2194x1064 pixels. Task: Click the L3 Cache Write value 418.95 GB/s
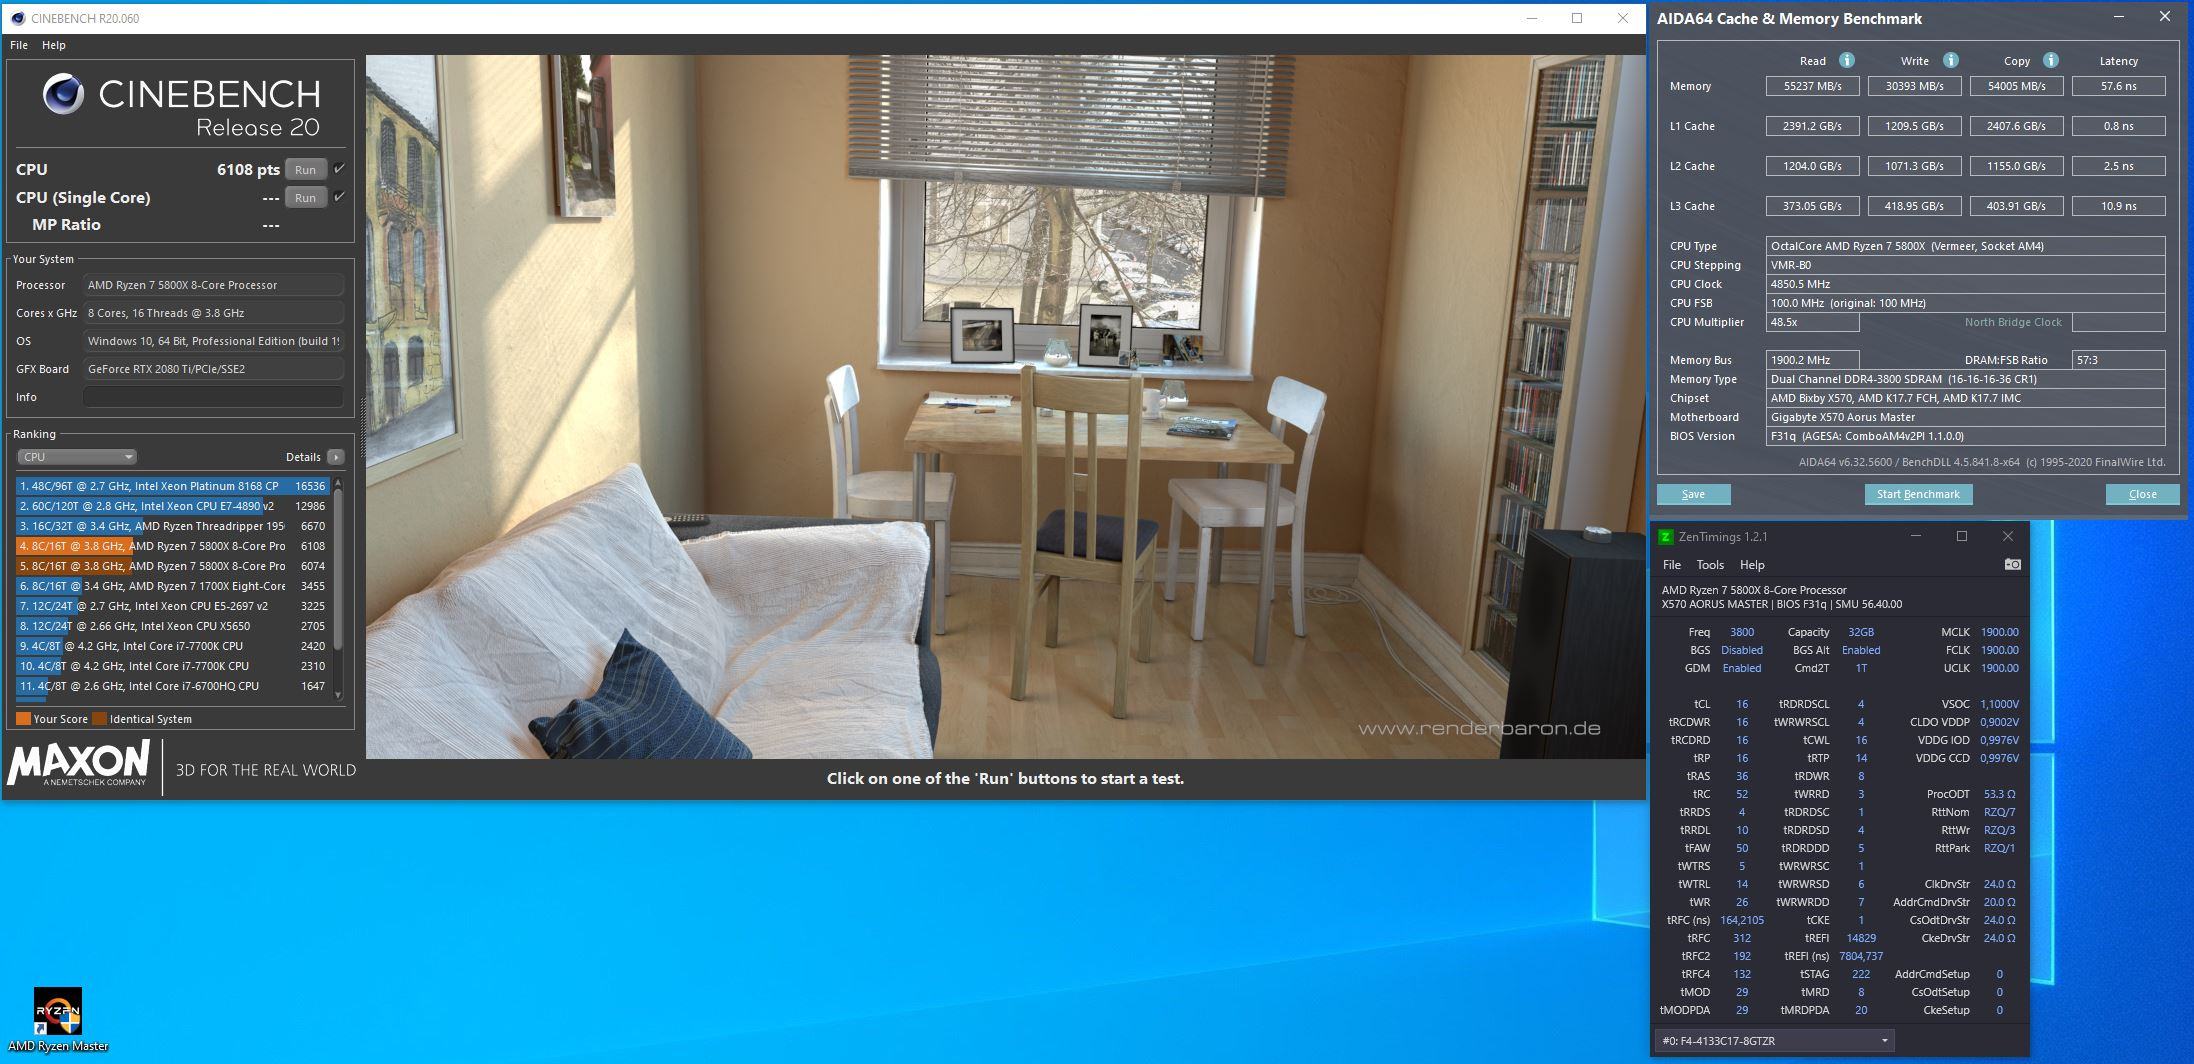(x=1914, y=206)
